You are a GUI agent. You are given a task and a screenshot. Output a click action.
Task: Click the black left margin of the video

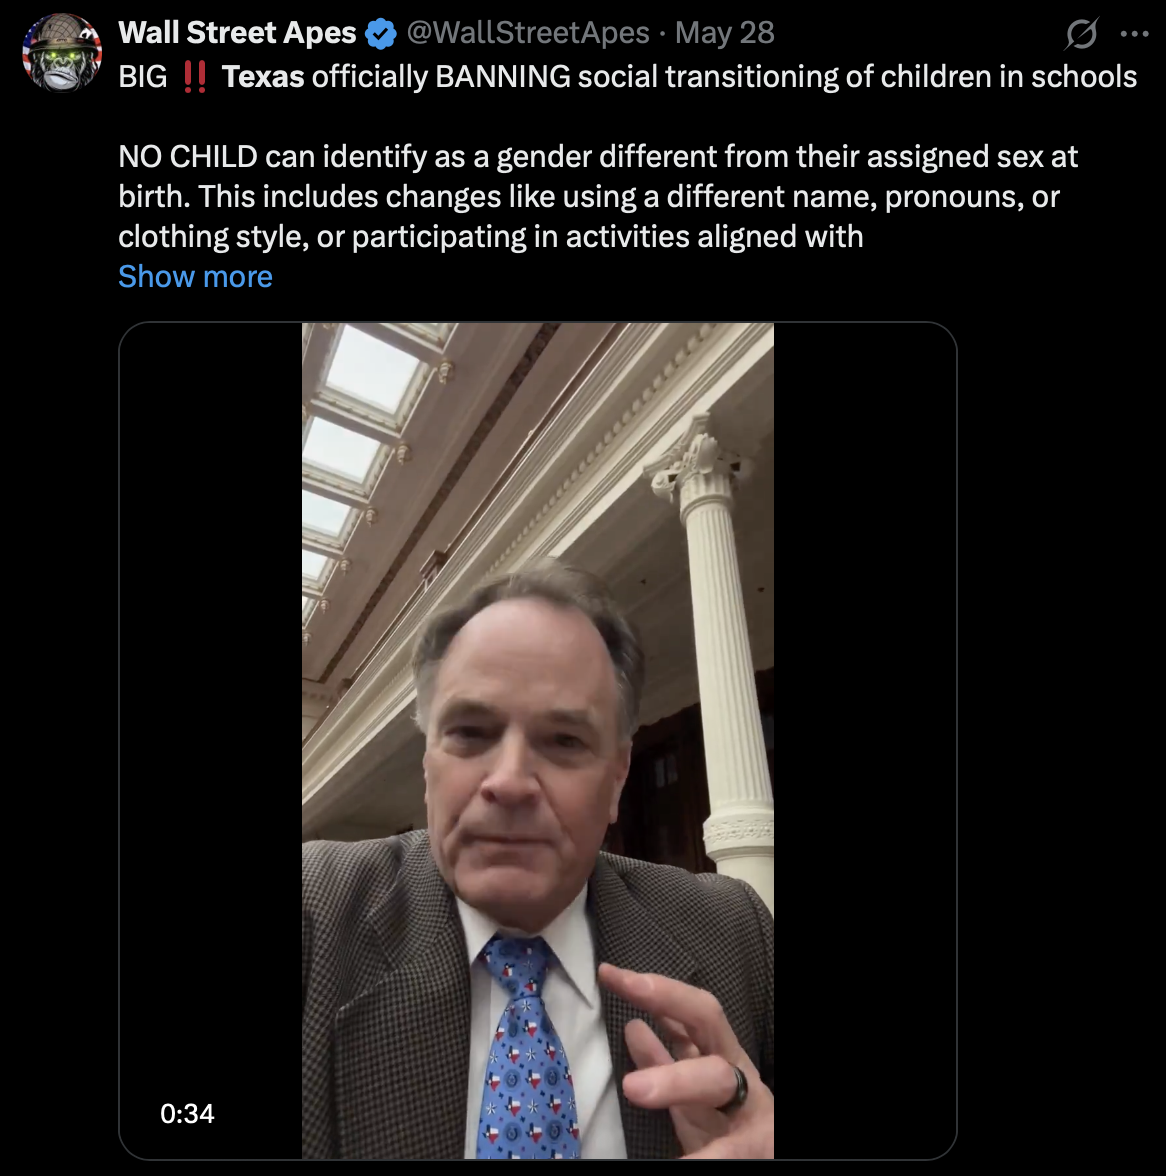click(211, 700)
